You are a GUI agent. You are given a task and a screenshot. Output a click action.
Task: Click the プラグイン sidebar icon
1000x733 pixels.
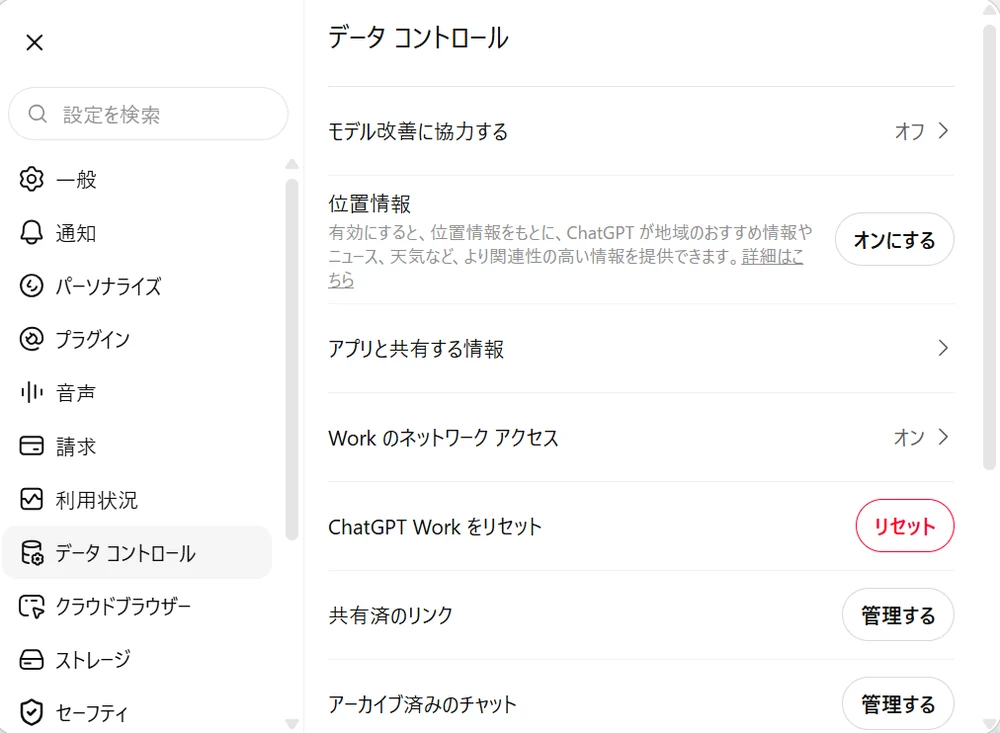click(x=31, y=339)
